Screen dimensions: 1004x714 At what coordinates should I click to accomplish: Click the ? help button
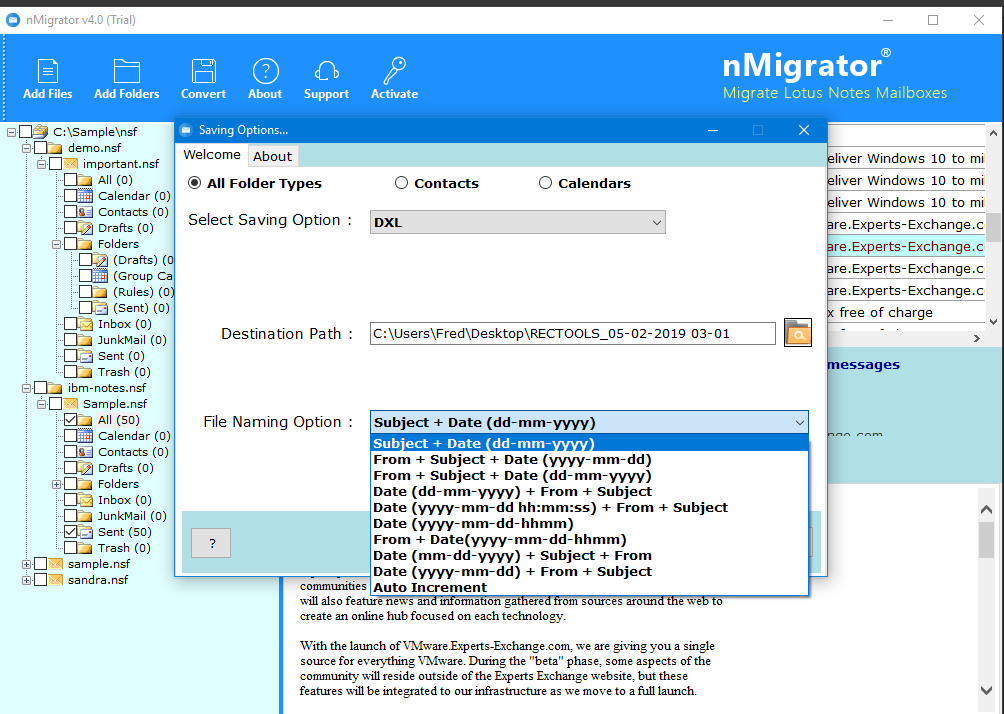click(211, 544)
